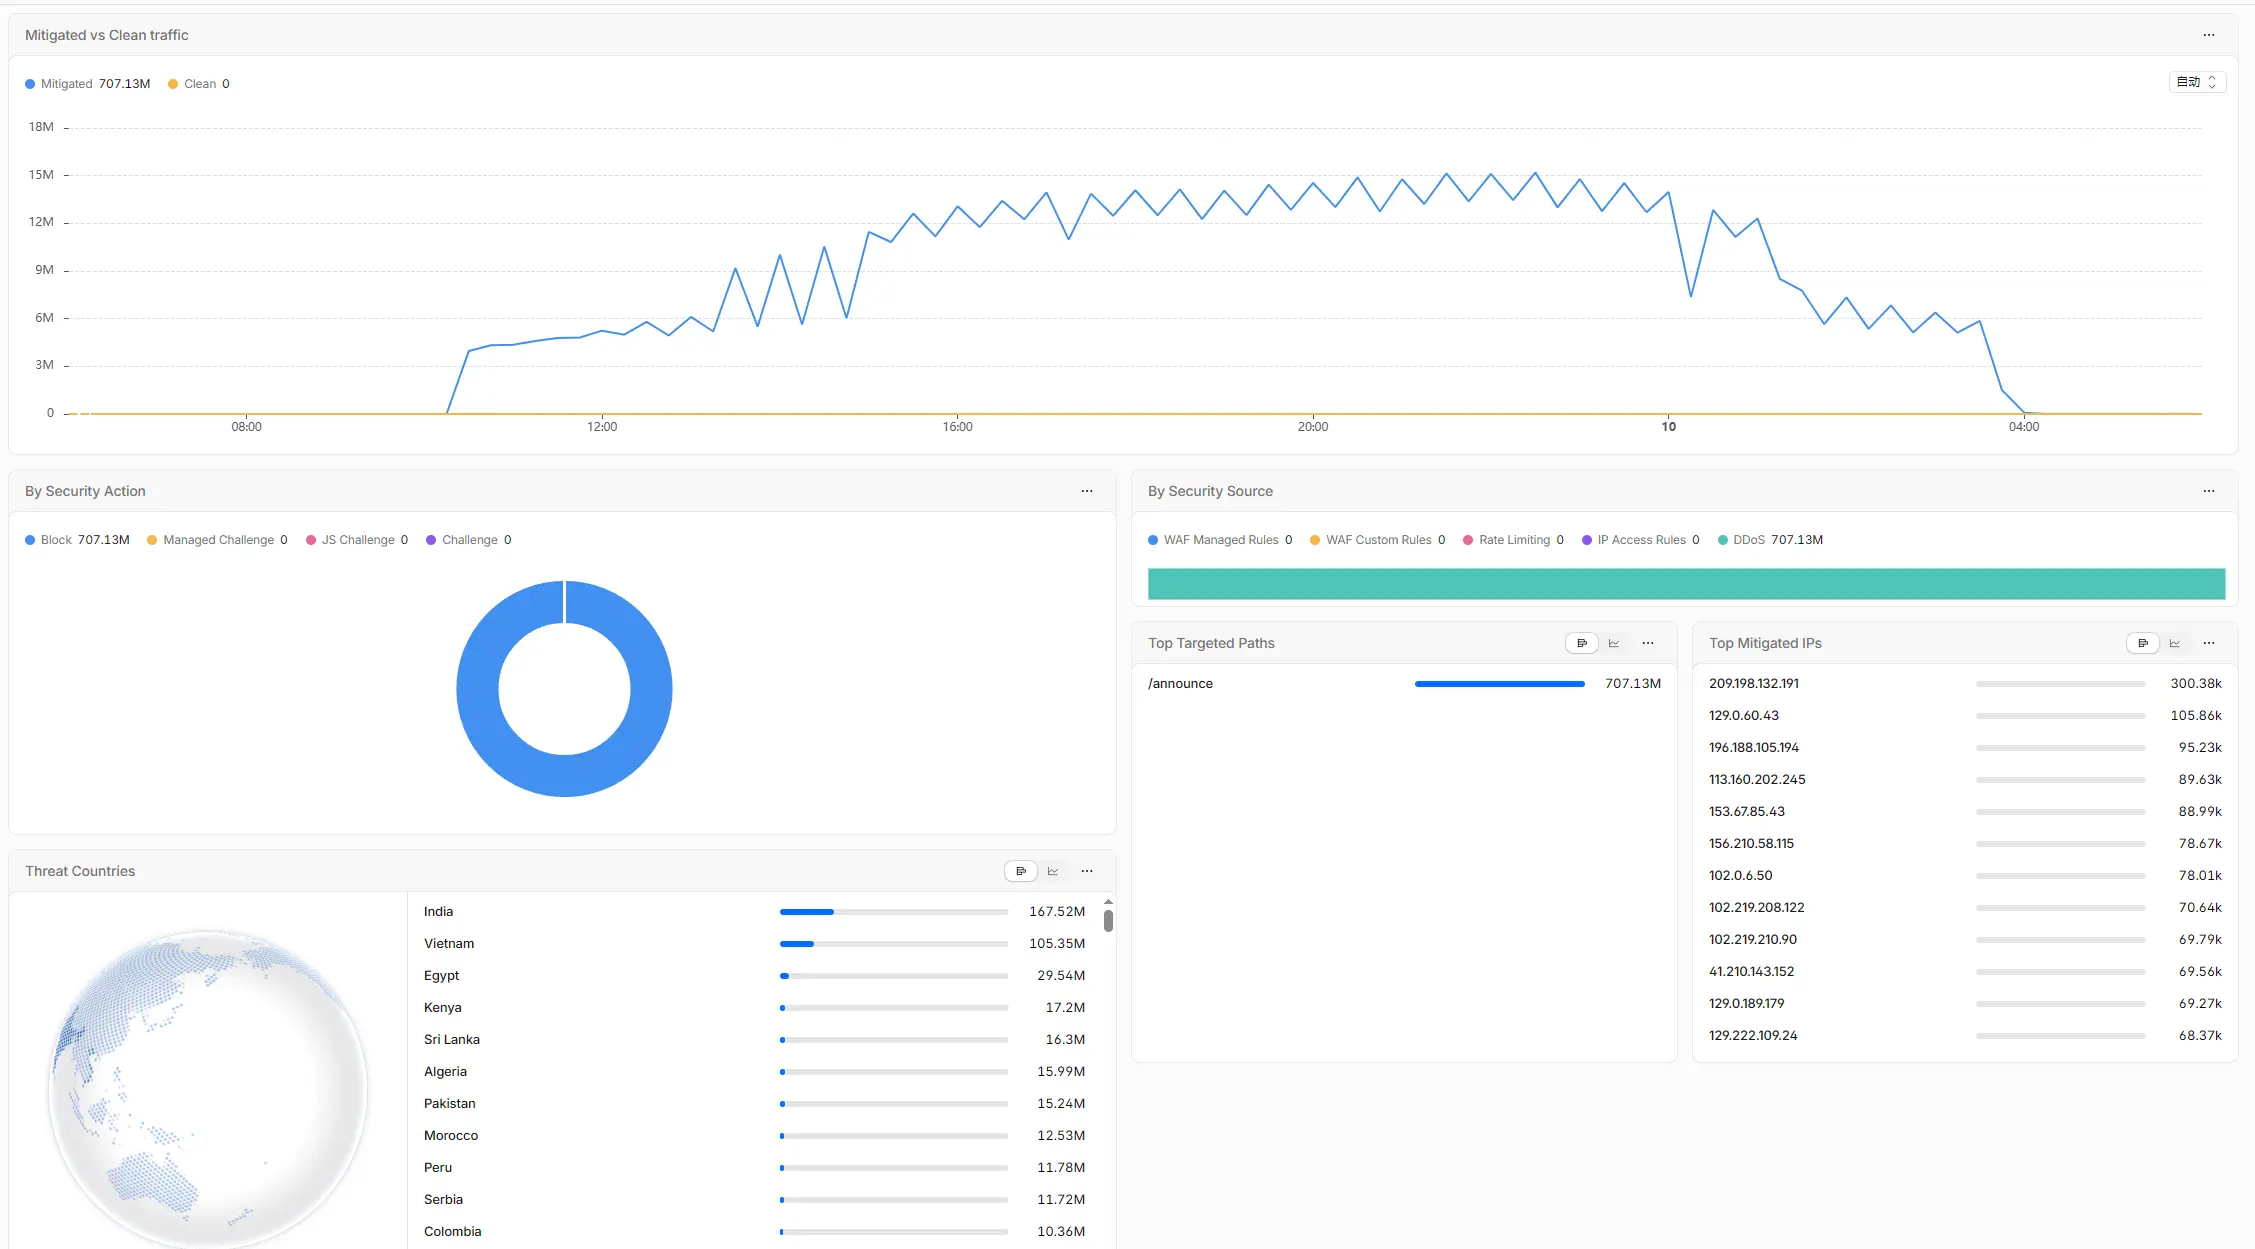This screenshot has height=1249, width=2255.
Task: Open By Security Action panel options menu
Action: [1086, 491]
